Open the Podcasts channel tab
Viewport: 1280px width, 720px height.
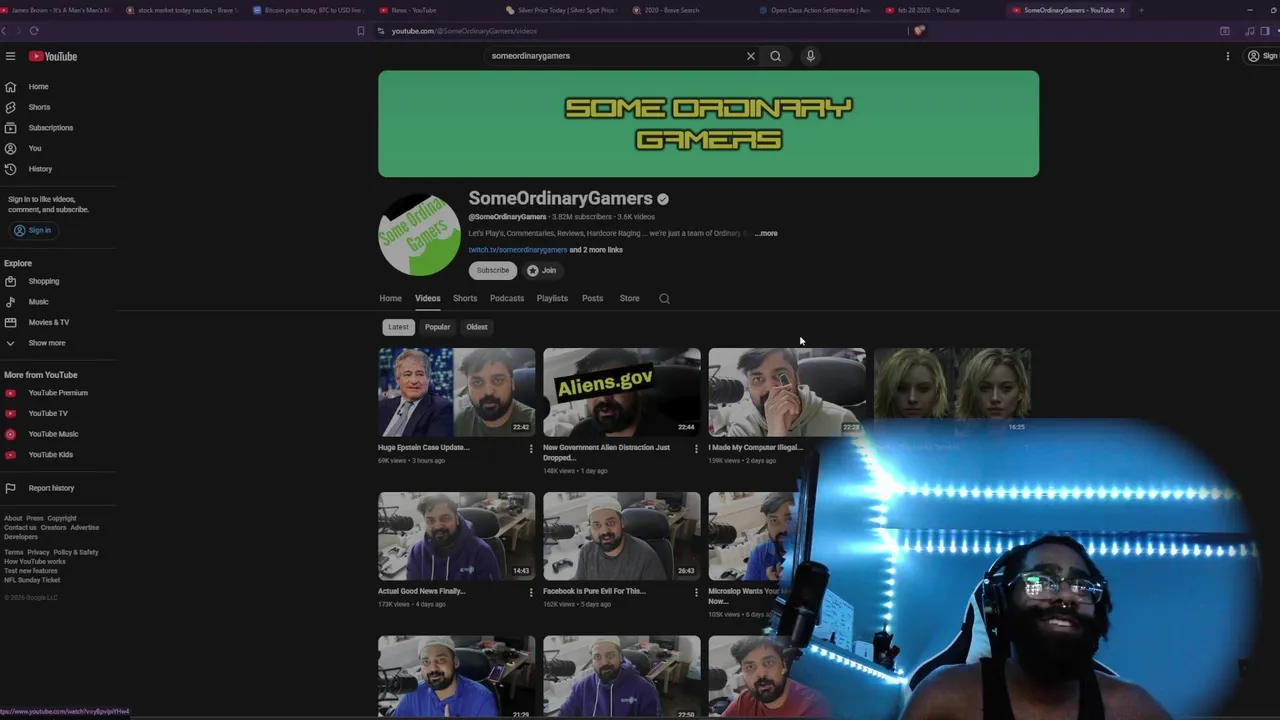click(507, 298)
